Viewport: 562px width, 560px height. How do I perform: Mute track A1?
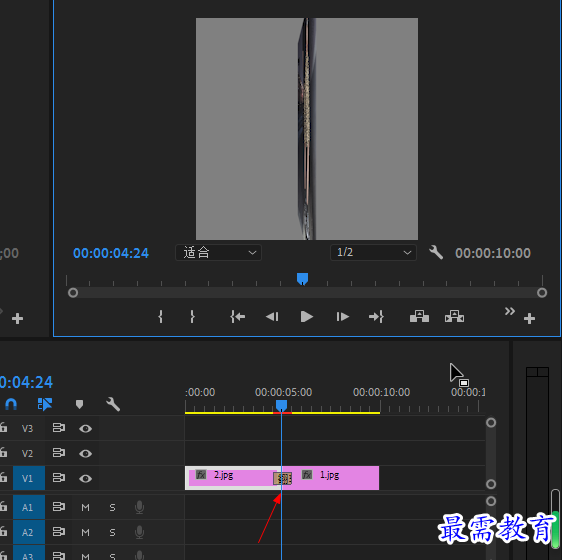[85, 507]
